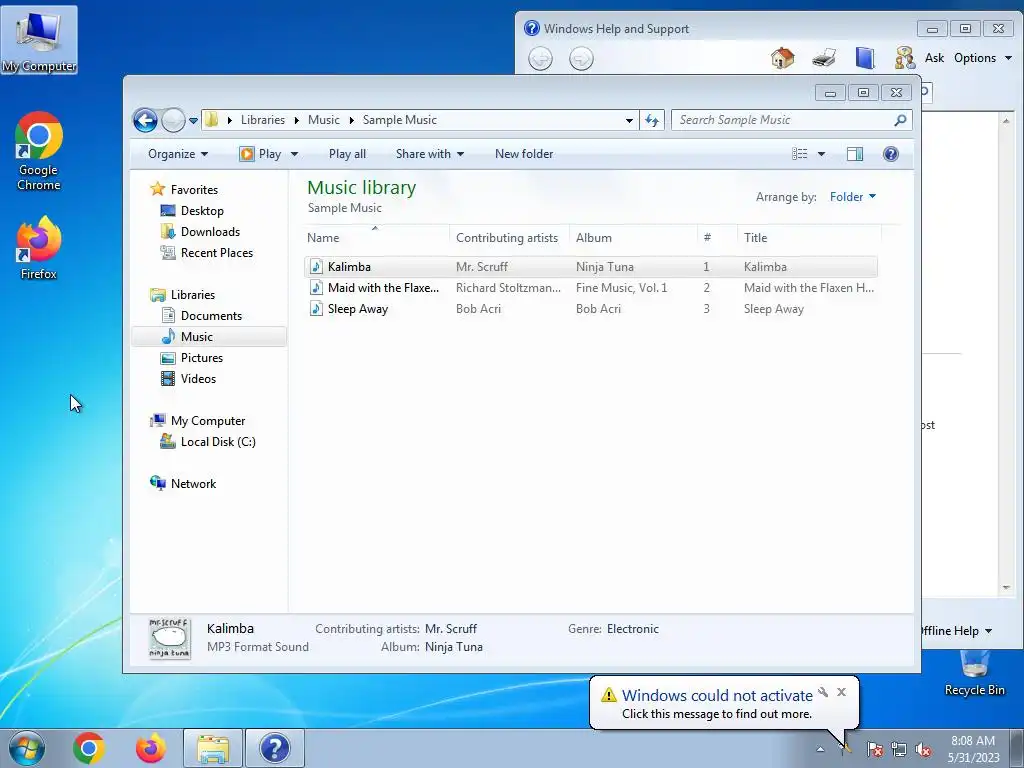Open Windows Explorer from taskbar

213,748
